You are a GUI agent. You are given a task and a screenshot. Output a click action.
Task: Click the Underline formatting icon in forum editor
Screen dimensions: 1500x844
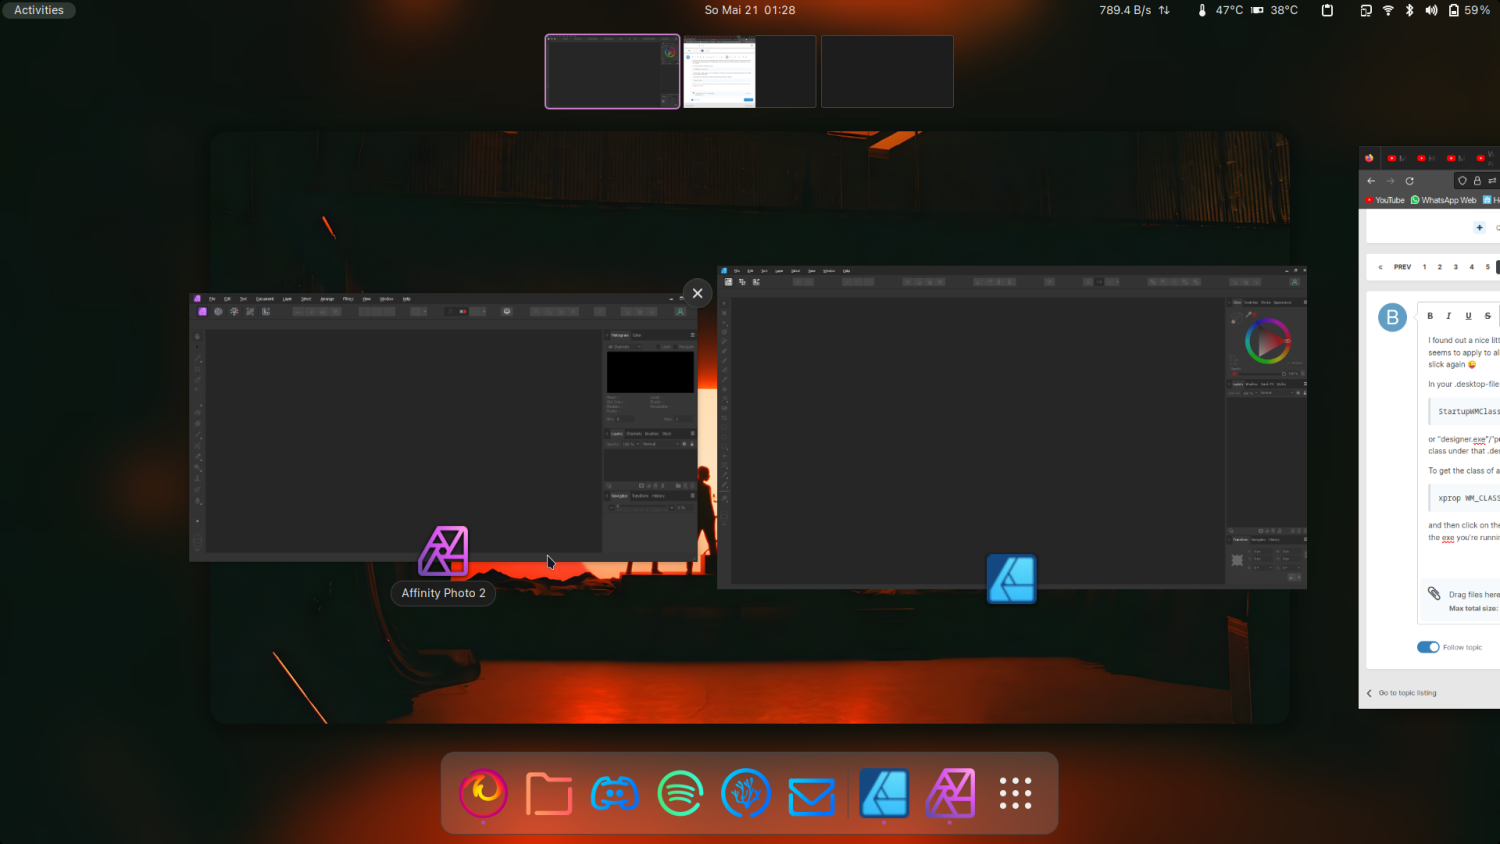pos(1468,316)
